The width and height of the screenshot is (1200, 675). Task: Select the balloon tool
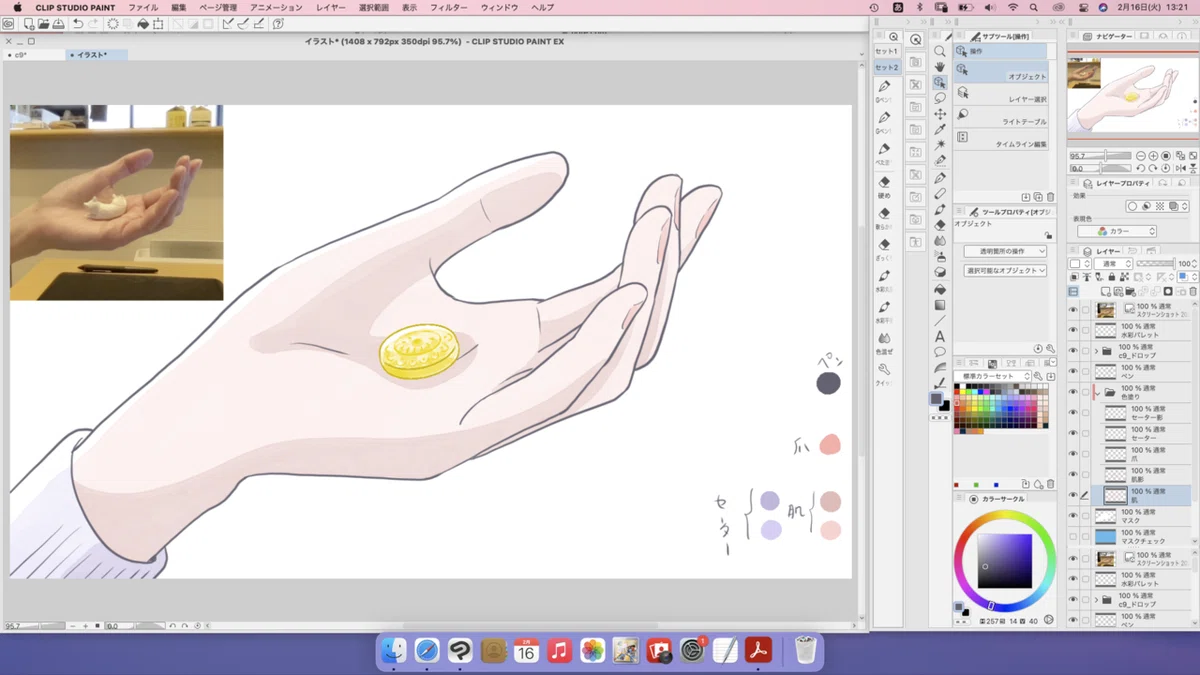point(940,352)
